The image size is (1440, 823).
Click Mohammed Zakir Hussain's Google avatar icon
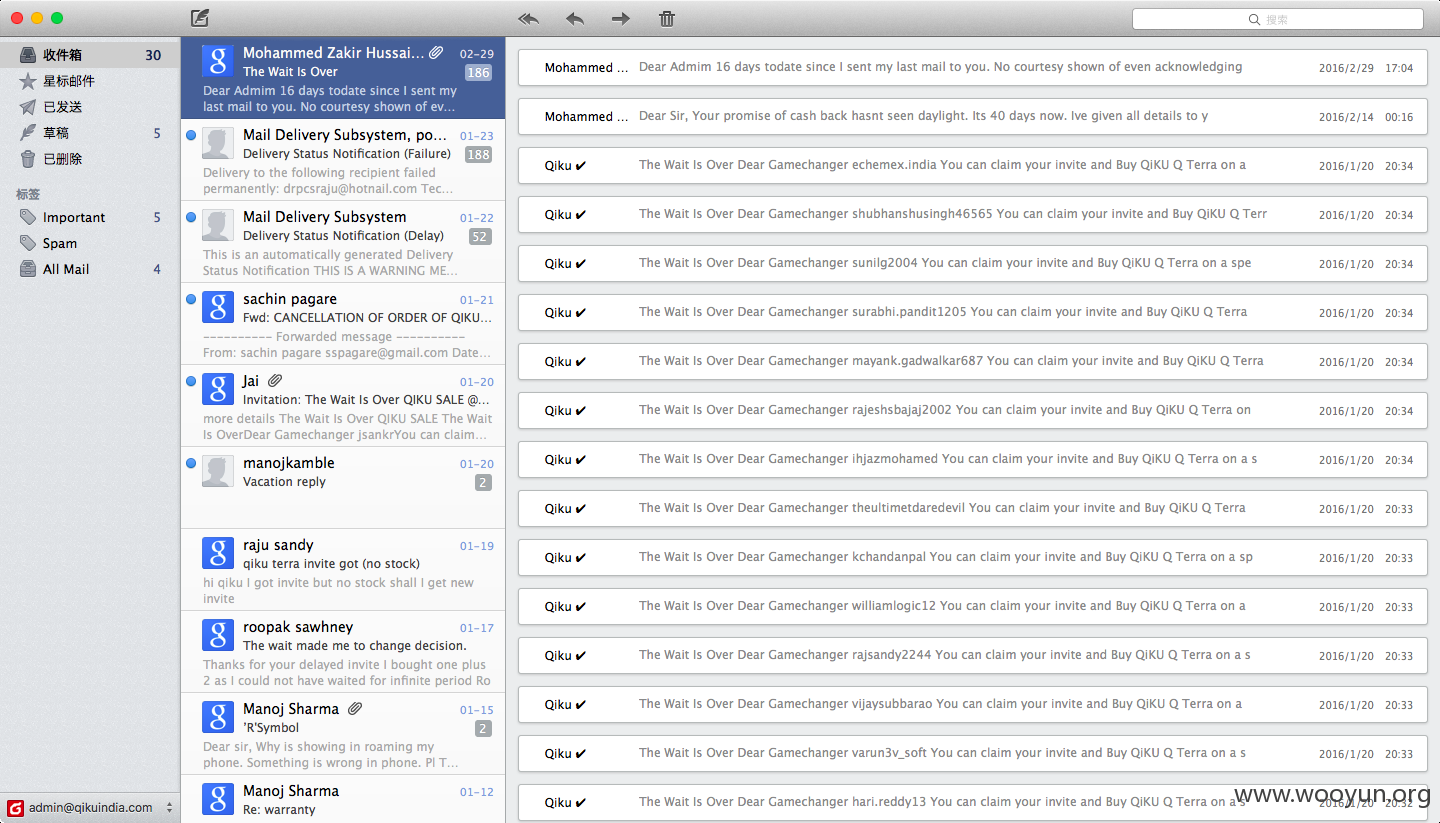[218, 60]
